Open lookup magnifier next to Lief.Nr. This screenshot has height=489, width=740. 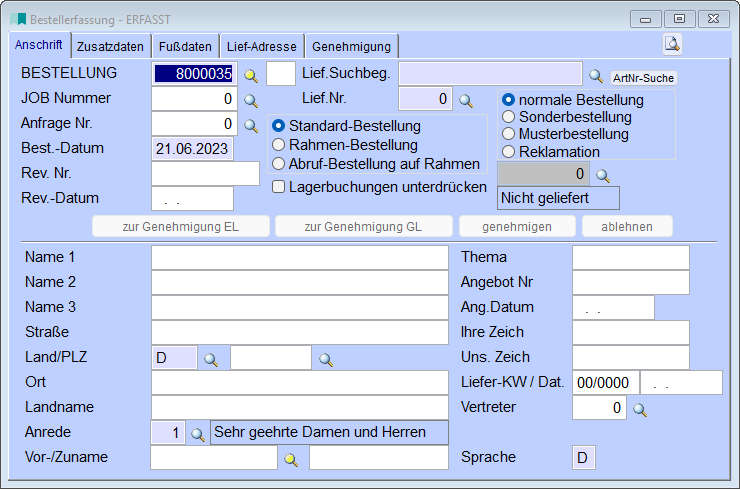[x=466, y=101]
